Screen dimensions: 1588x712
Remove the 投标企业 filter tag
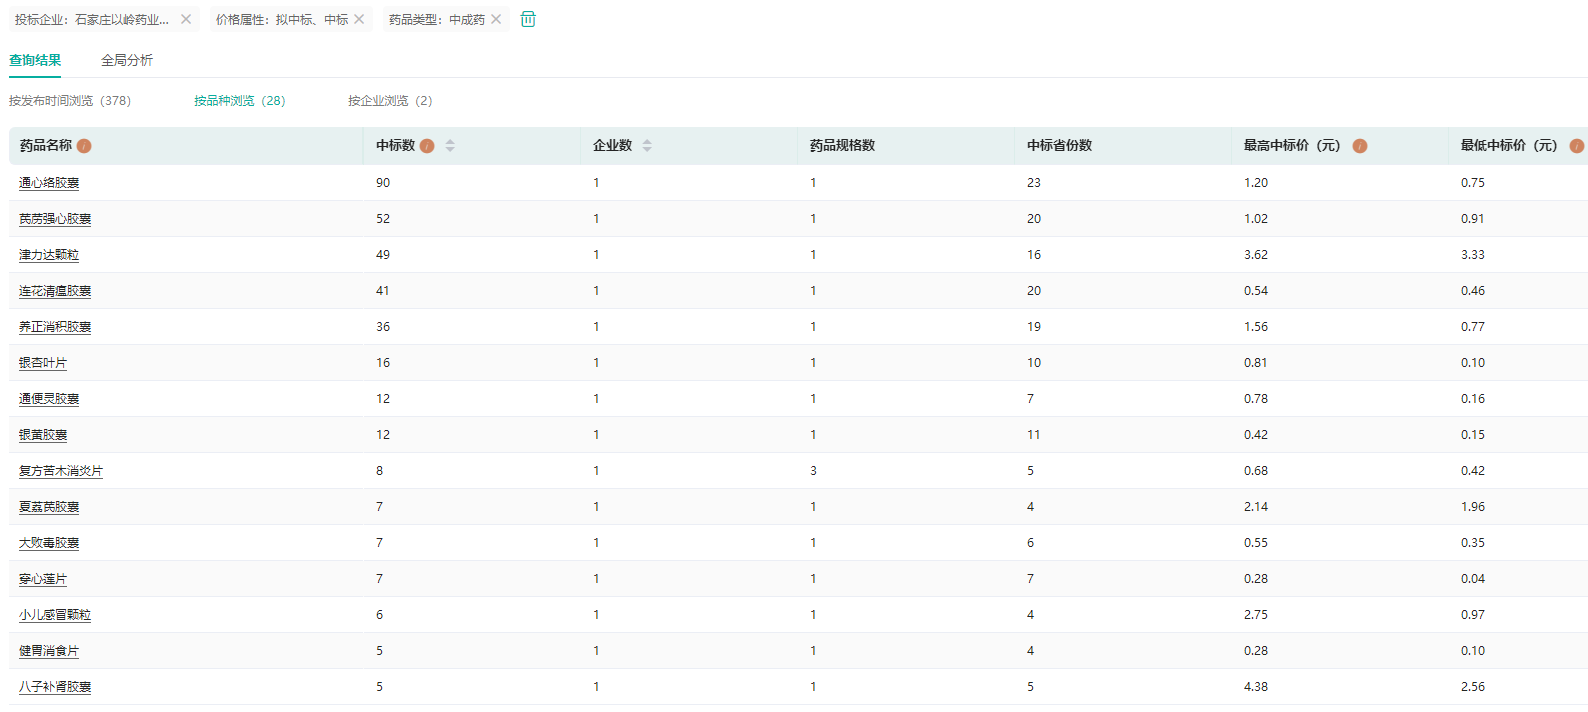(x=186, y=19)
